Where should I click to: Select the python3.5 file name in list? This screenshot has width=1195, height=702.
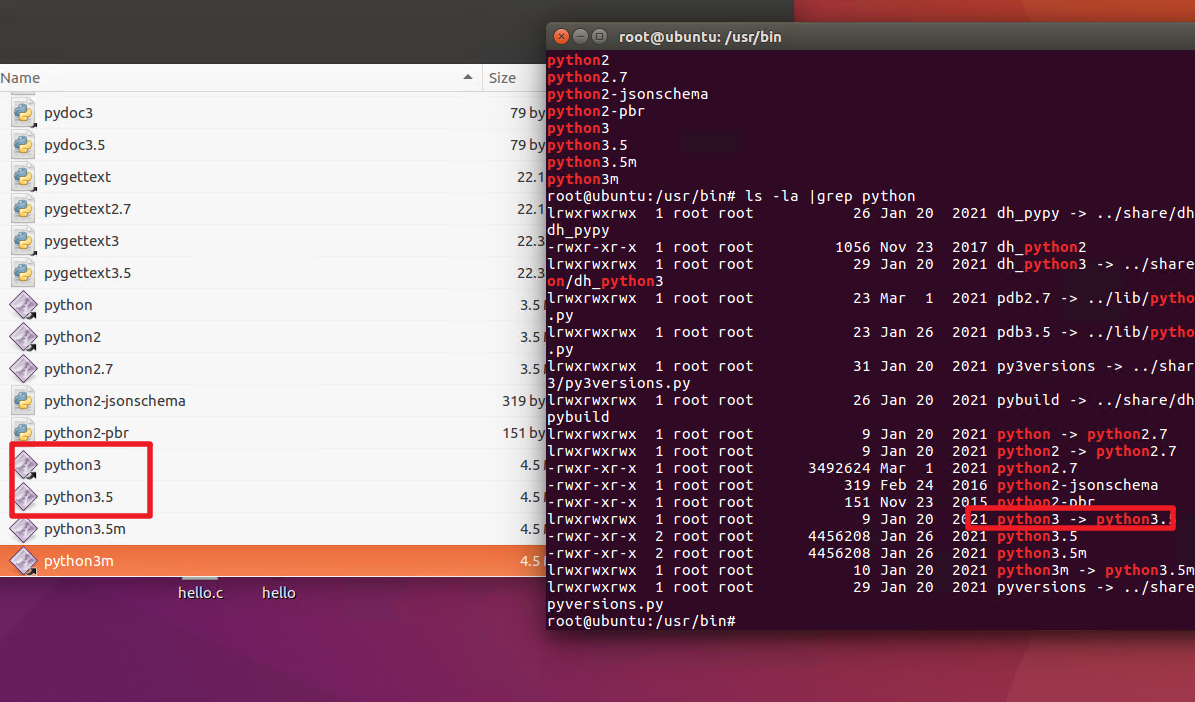coord(78,497)
